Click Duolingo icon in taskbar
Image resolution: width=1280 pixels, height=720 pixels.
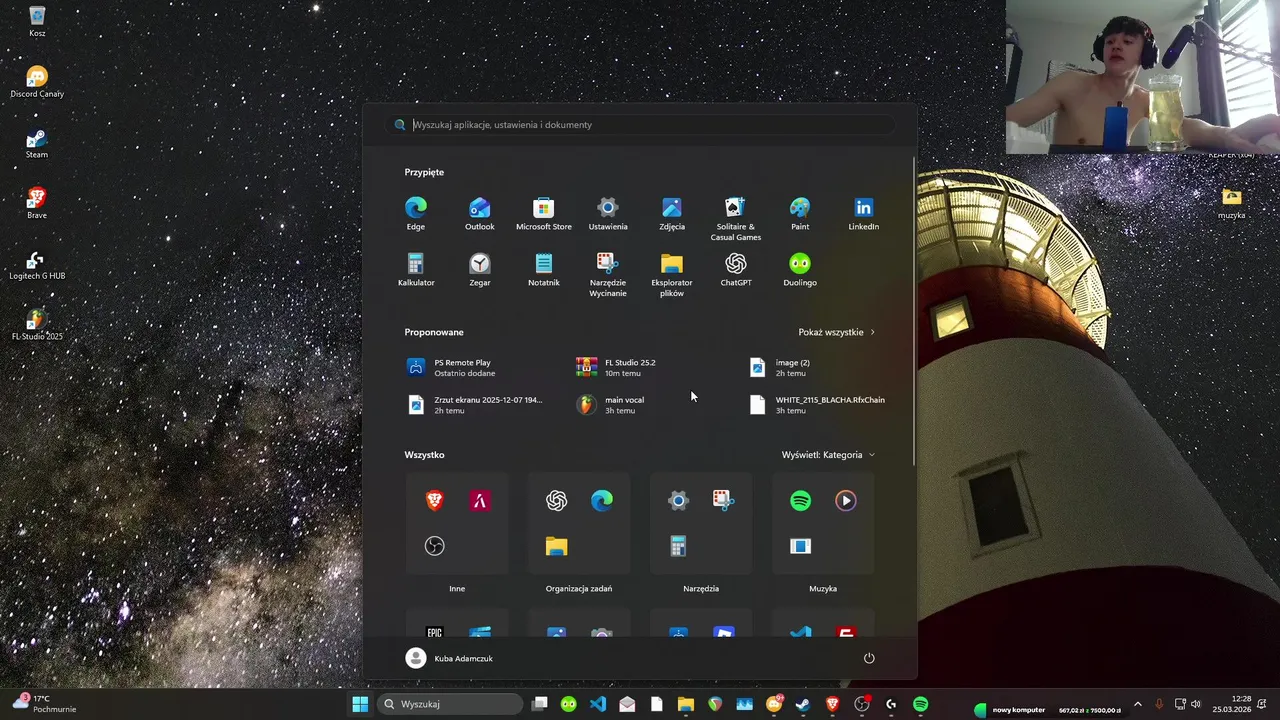569,704
